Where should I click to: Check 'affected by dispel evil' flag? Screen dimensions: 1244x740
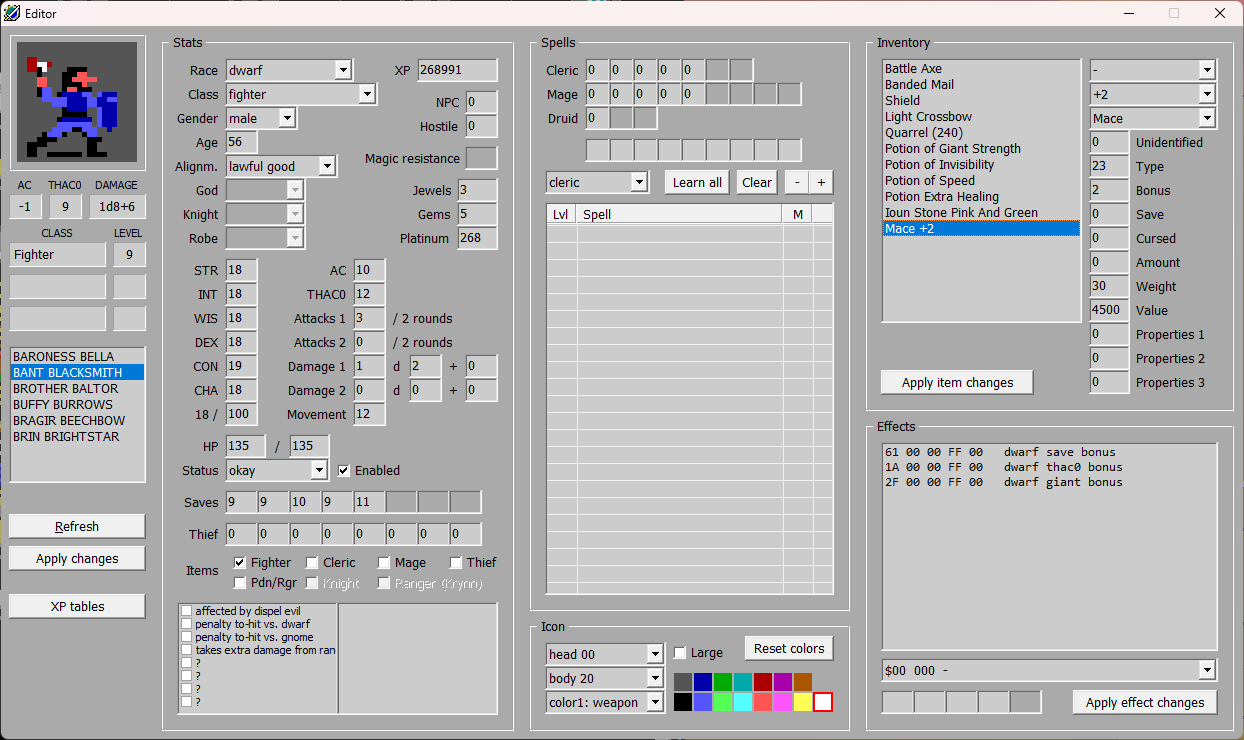click(186, 611)
